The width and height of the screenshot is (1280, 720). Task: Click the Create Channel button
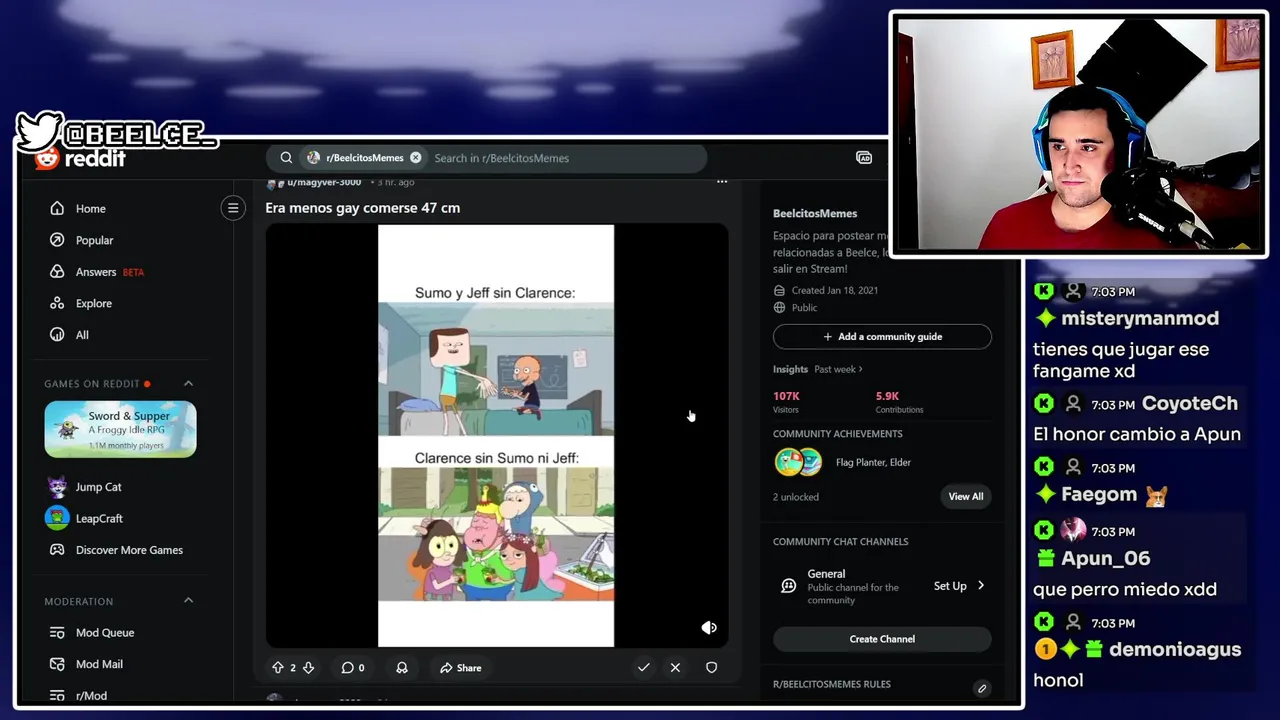point(882,639)
